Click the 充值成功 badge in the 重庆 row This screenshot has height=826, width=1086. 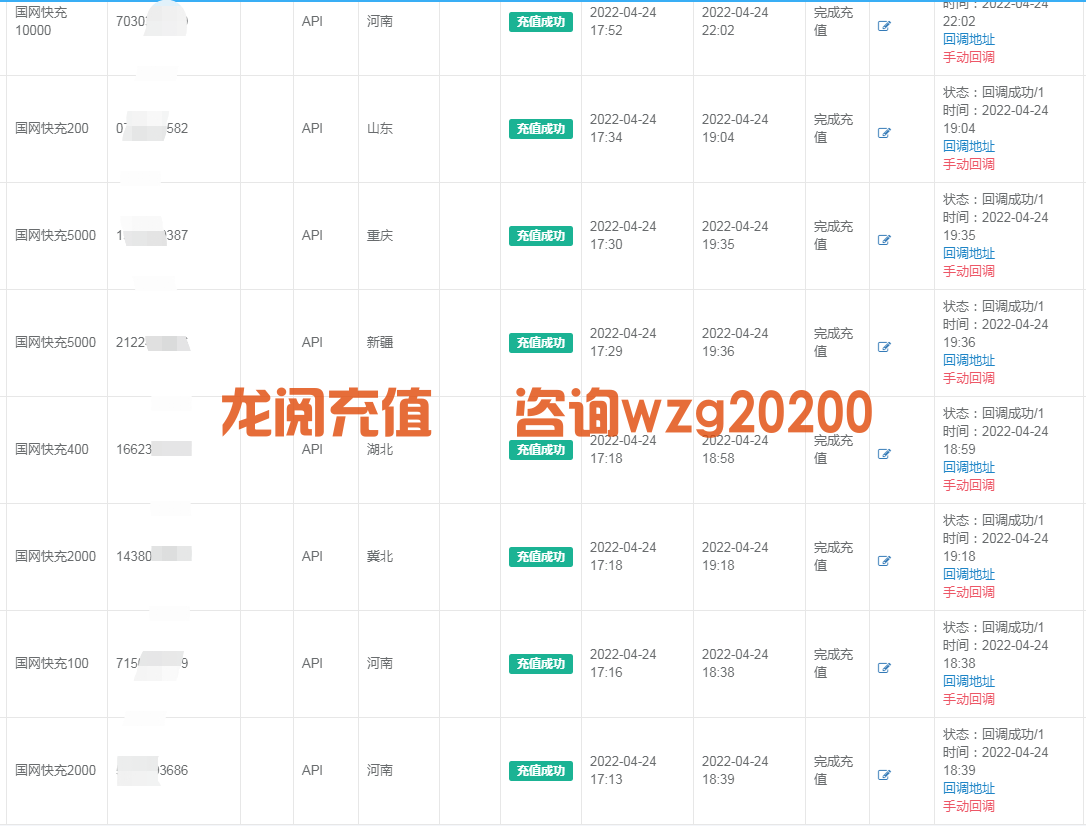(540, 236)
